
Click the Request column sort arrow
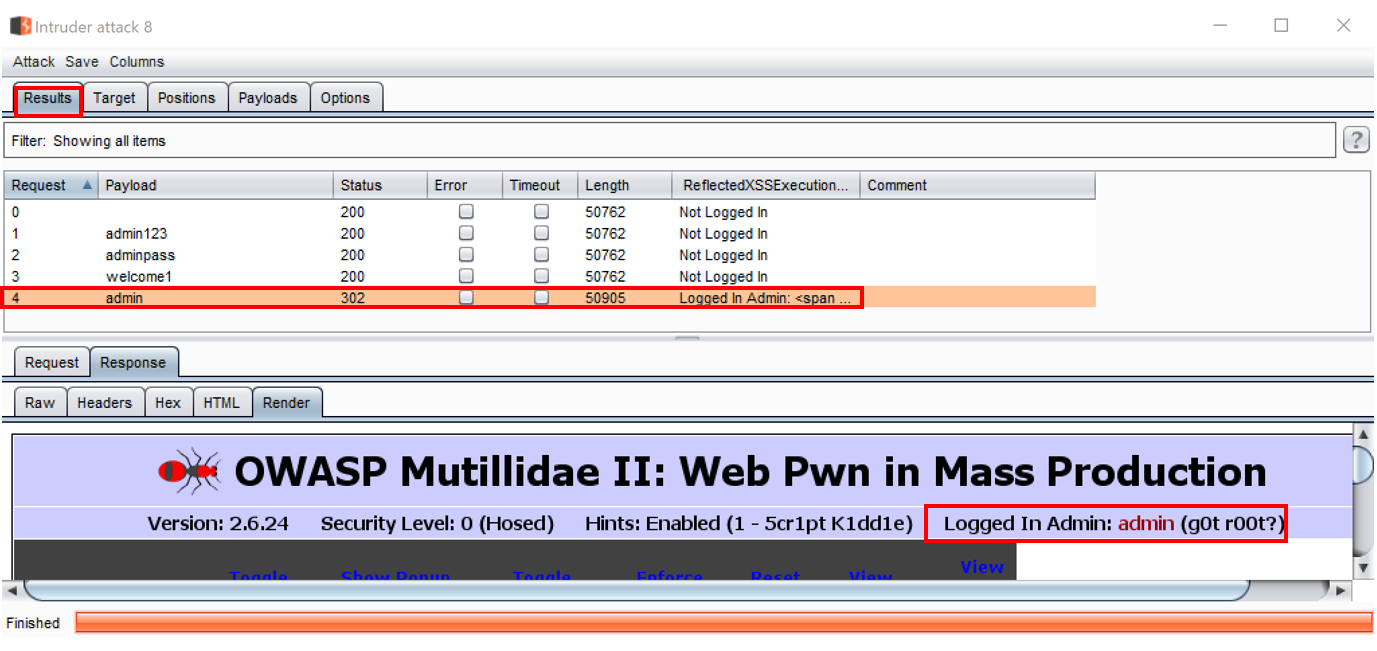tap(88, 185)
